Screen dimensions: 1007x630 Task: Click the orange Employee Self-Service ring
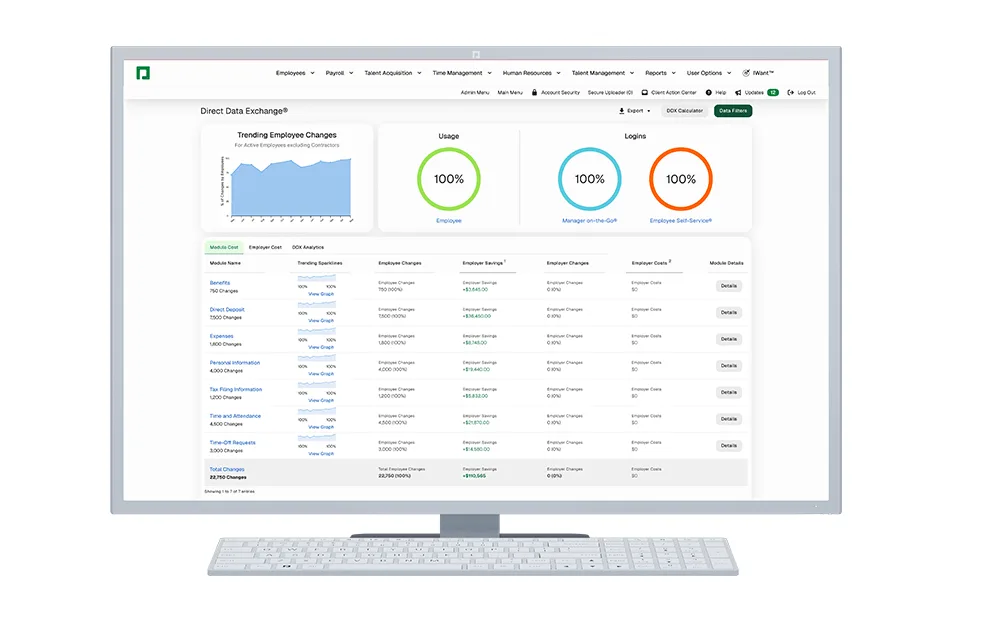click(681, 179)
